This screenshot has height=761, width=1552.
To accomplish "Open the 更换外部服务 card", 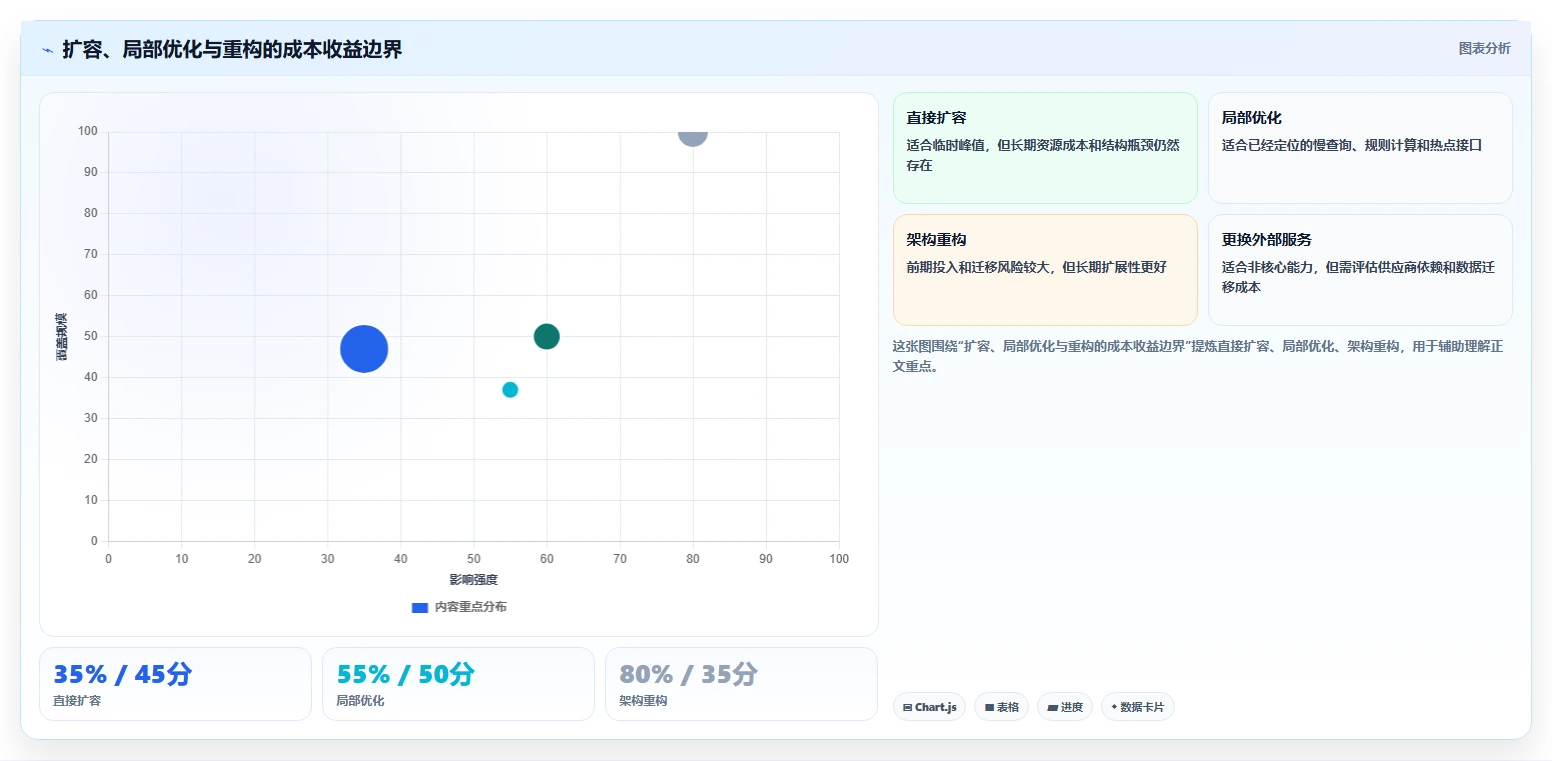I will 1360,270.
